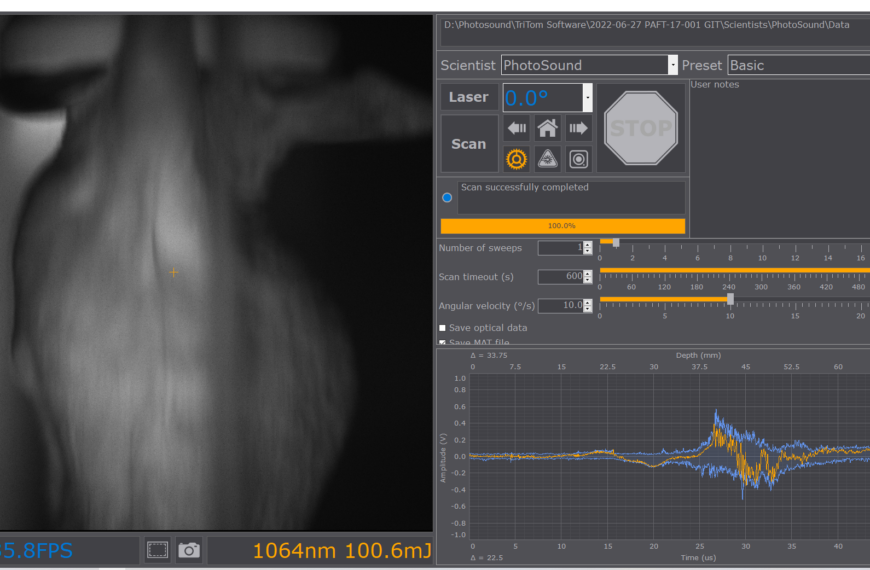Click the Home position icon
The width and height of the screenshot is (870, 570).
547,128
